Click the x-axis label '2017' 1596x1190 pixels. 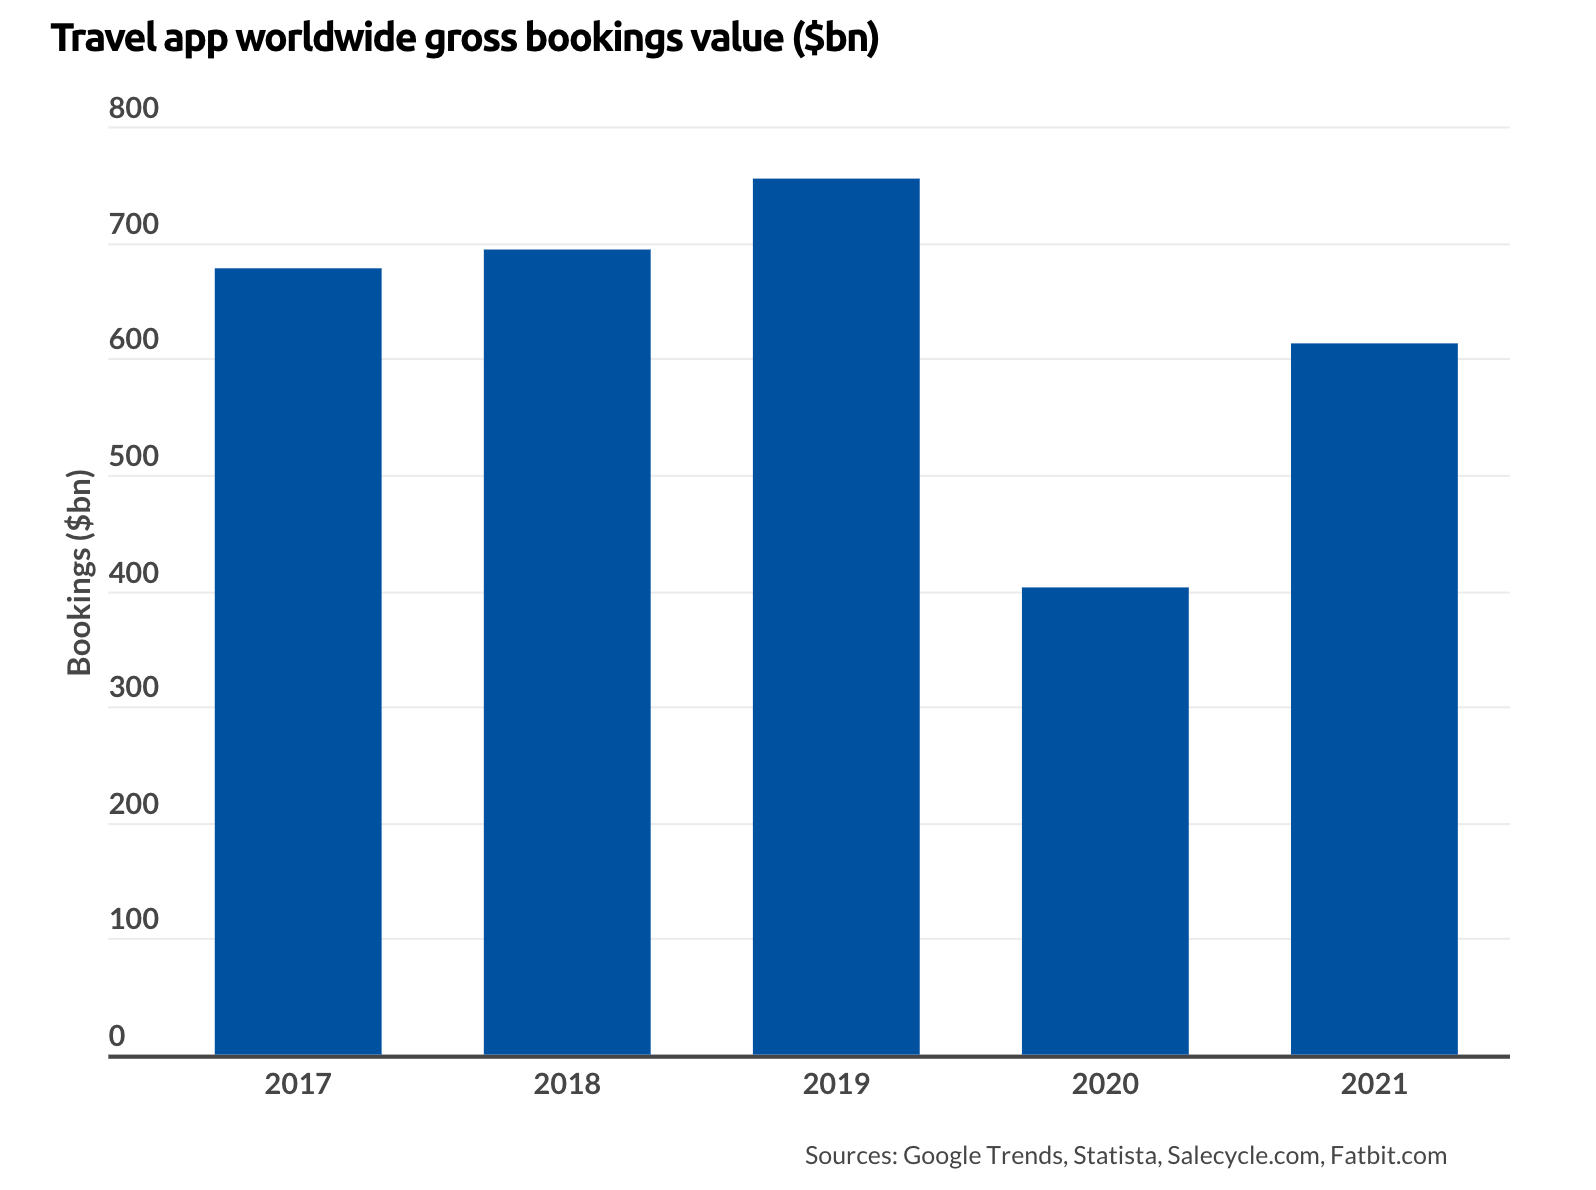point(298,1084)
